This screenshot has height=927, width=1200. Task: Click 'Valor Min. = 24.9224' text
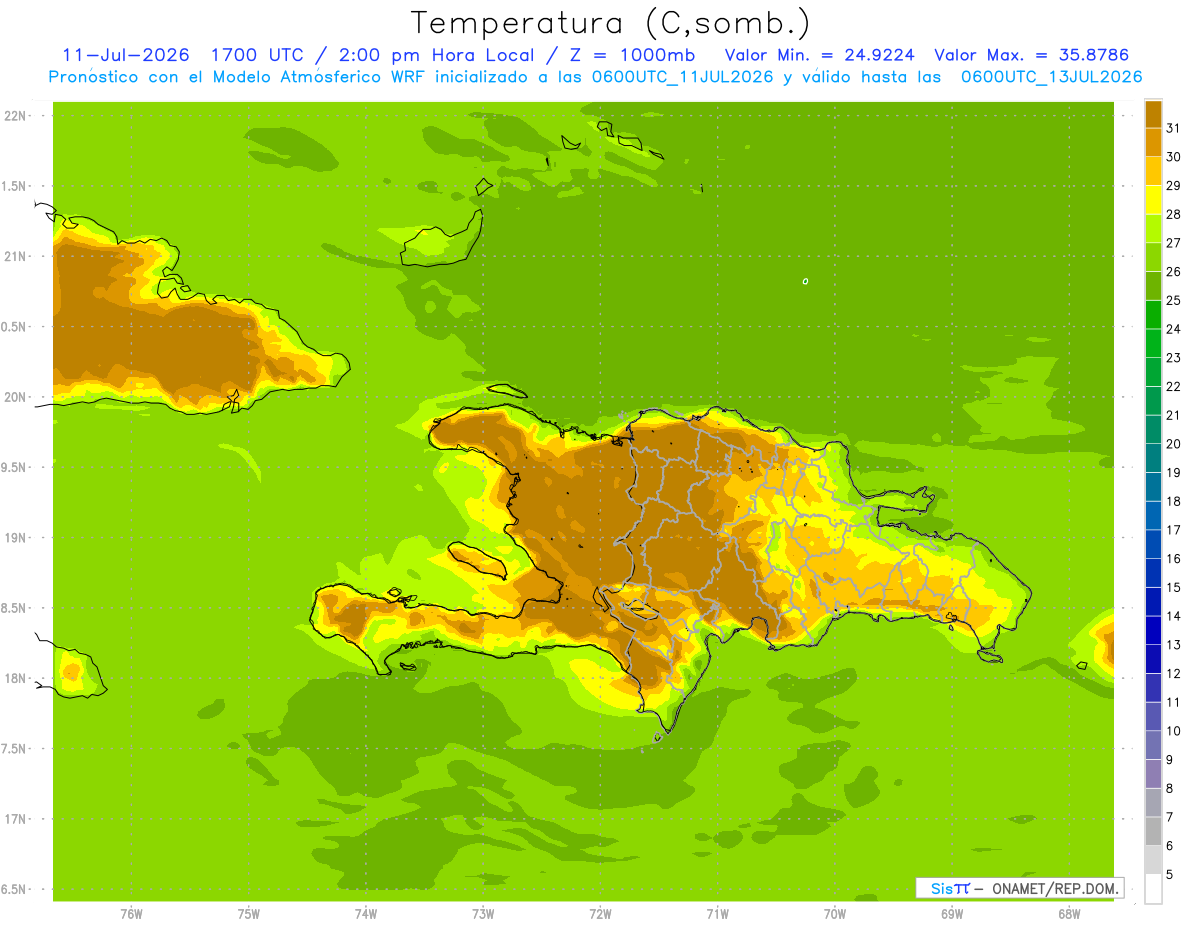point(819,55)
